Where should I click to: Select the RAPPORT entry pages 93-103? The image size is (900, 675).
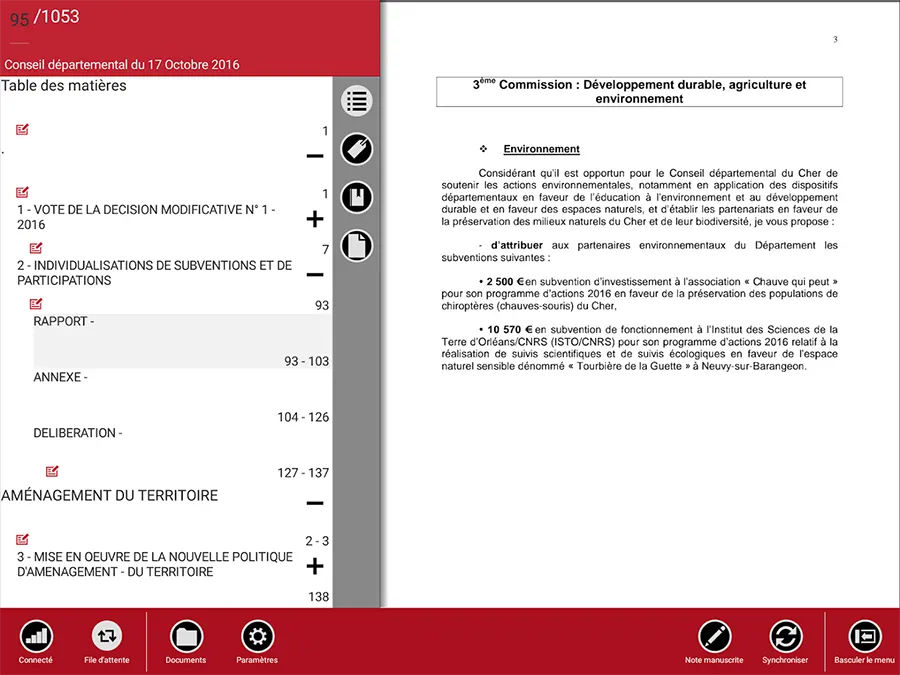[x=183, y=341]
